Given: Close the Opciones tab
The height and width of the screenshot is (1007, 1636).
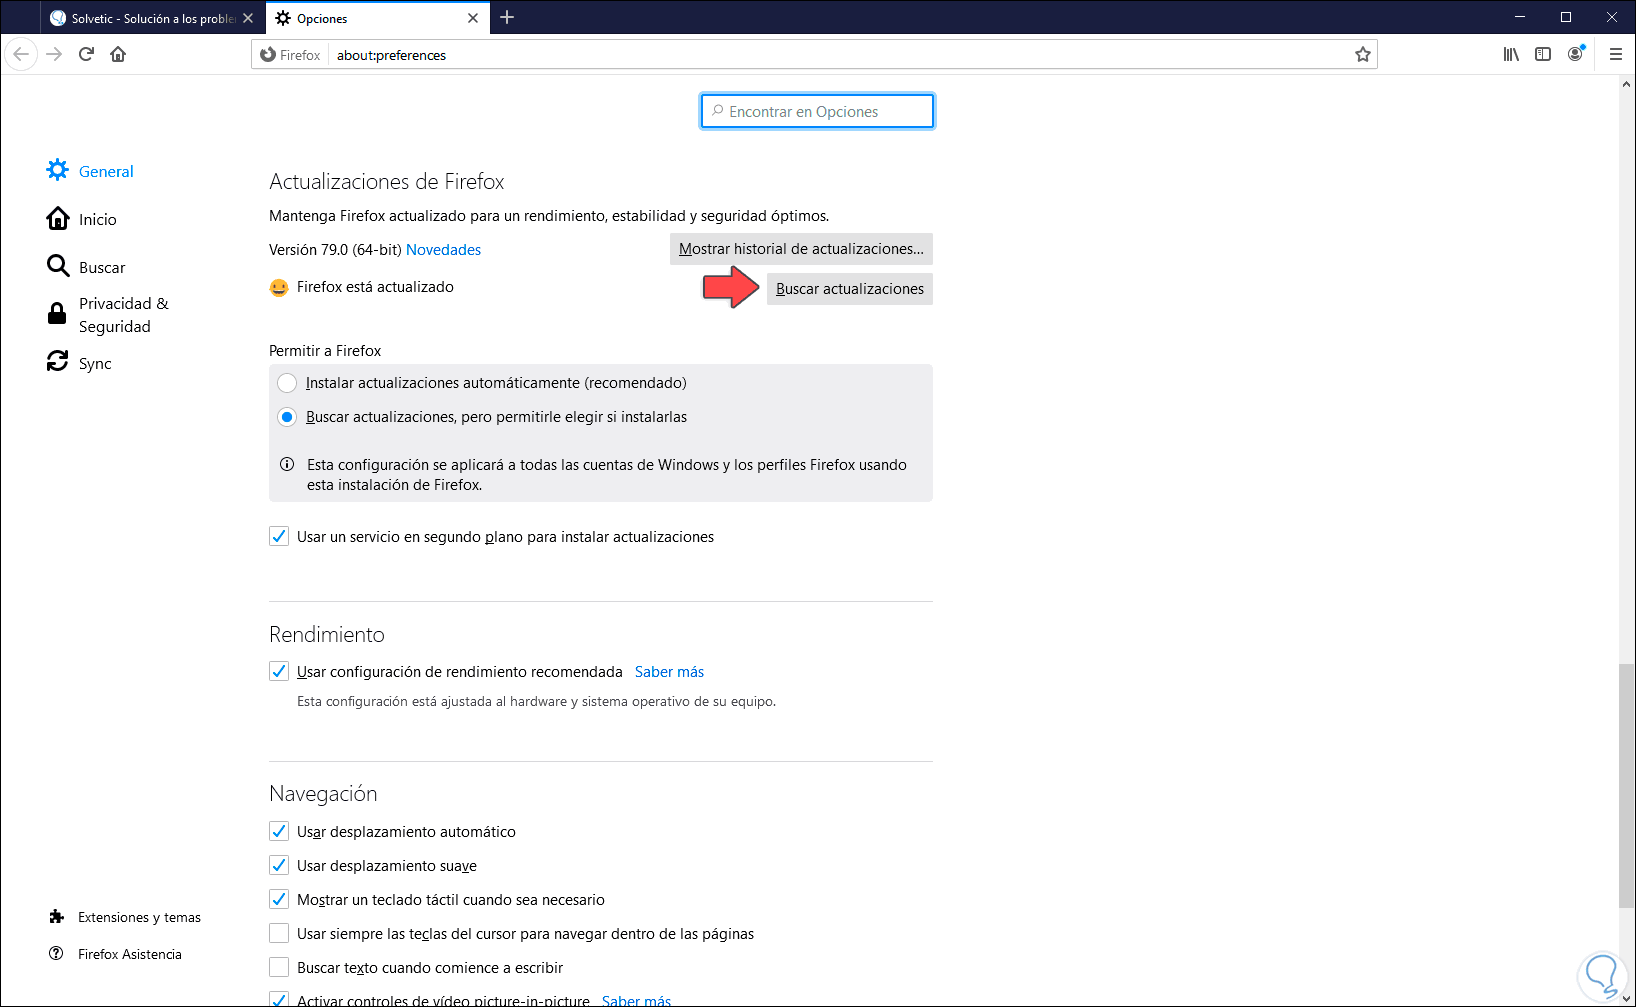Looking at the screenshot, I should (473, 18).
